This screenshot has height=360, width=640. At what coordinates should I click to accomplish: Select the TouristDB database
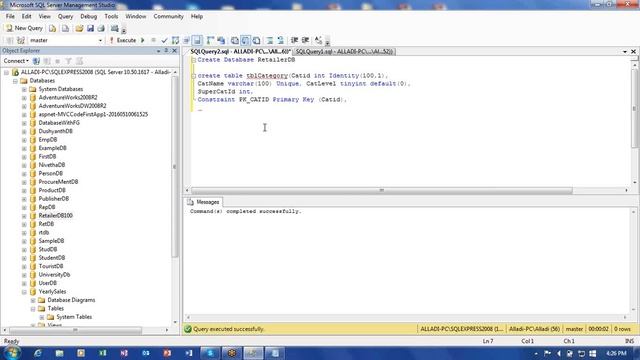(x=51, y=266)
